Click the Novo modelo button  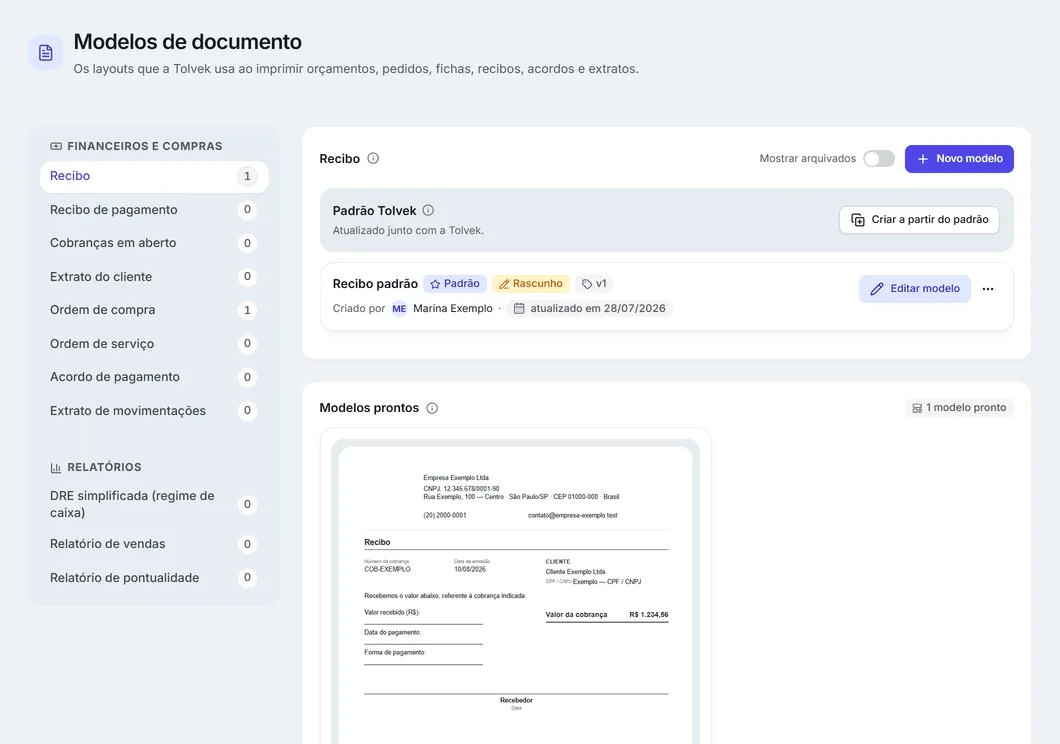959,159
